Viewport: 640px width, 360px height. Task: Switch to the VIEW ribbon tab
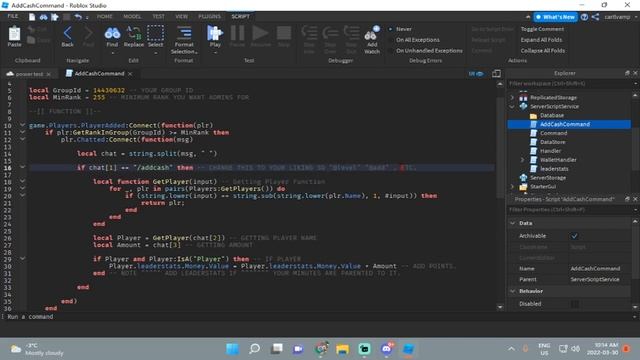coord(181,16)
